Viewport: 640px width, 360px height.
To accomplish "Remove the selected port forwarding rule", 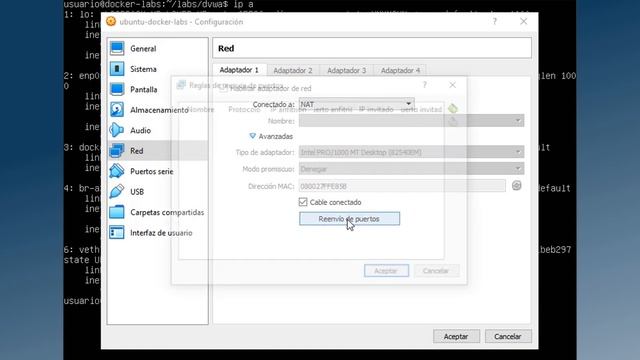I will tap(453, 121).
